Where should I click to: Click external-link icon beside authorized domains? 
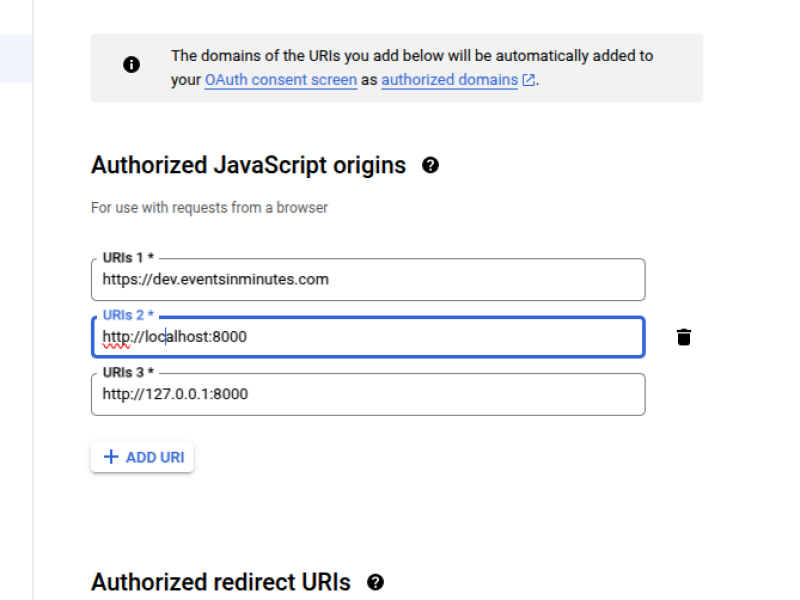(528, 80)
